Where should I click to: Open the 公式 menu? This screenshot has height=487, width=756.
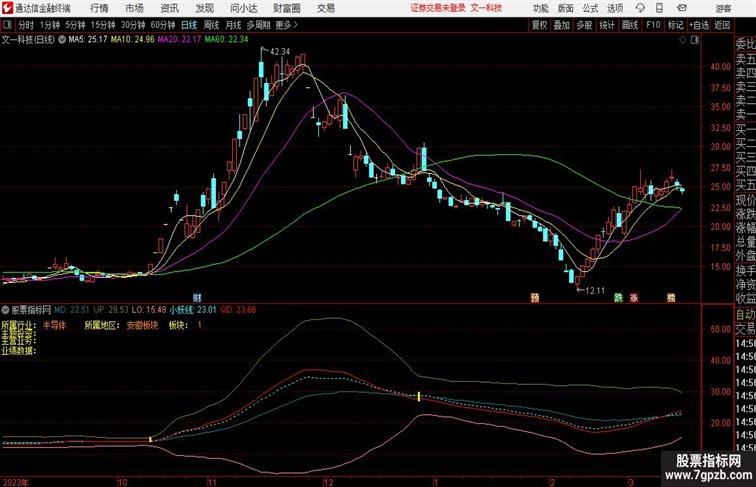pos(590,8)
